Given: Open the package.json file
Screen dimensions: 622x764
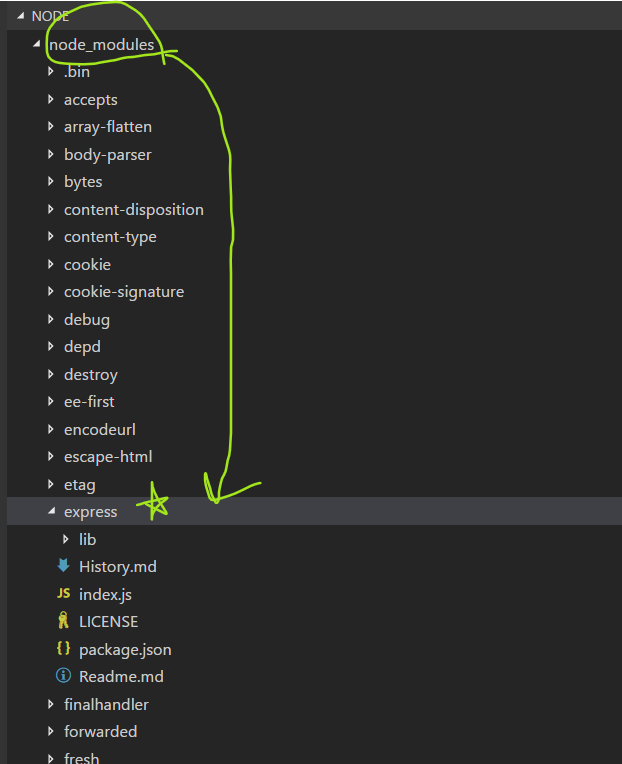Looking at the screenshot, I should click(125, 649).
